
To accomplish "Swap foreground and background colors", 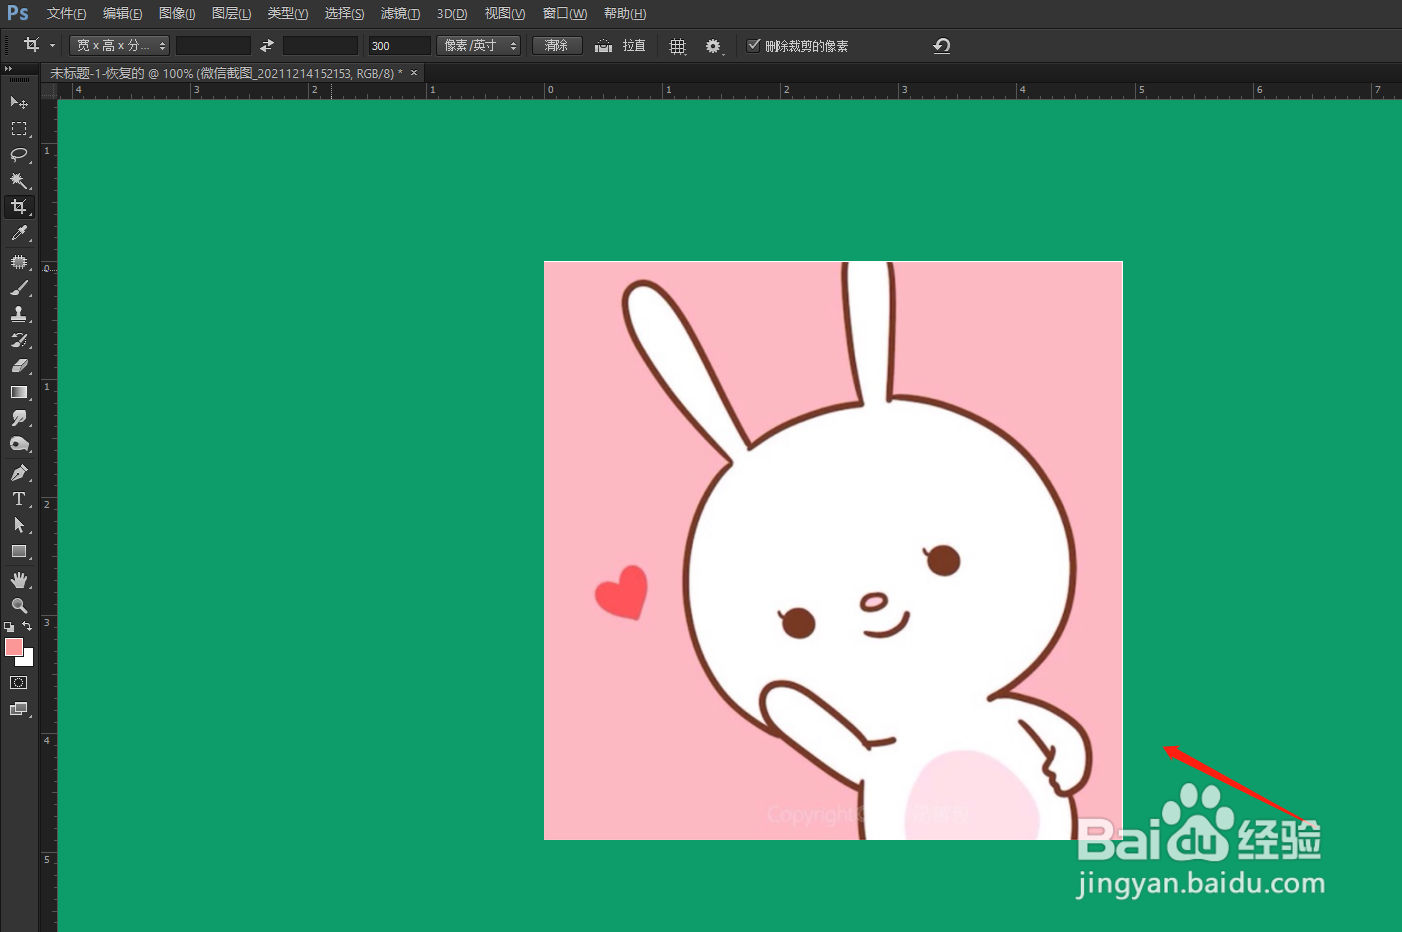I will [x=27, y=626].
